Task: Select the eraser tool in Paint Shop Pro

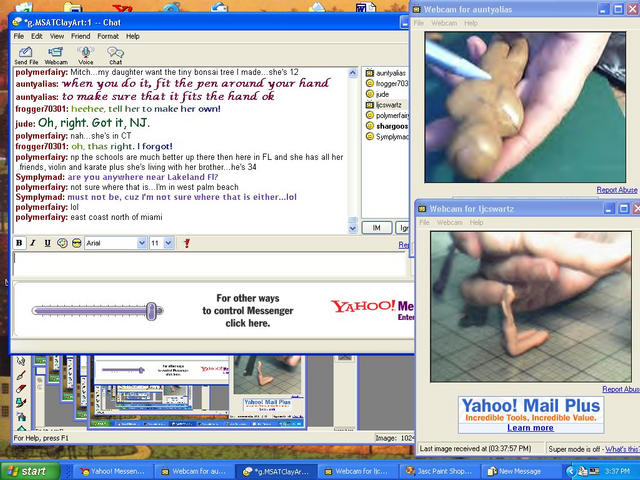Action: click(21, 389)
